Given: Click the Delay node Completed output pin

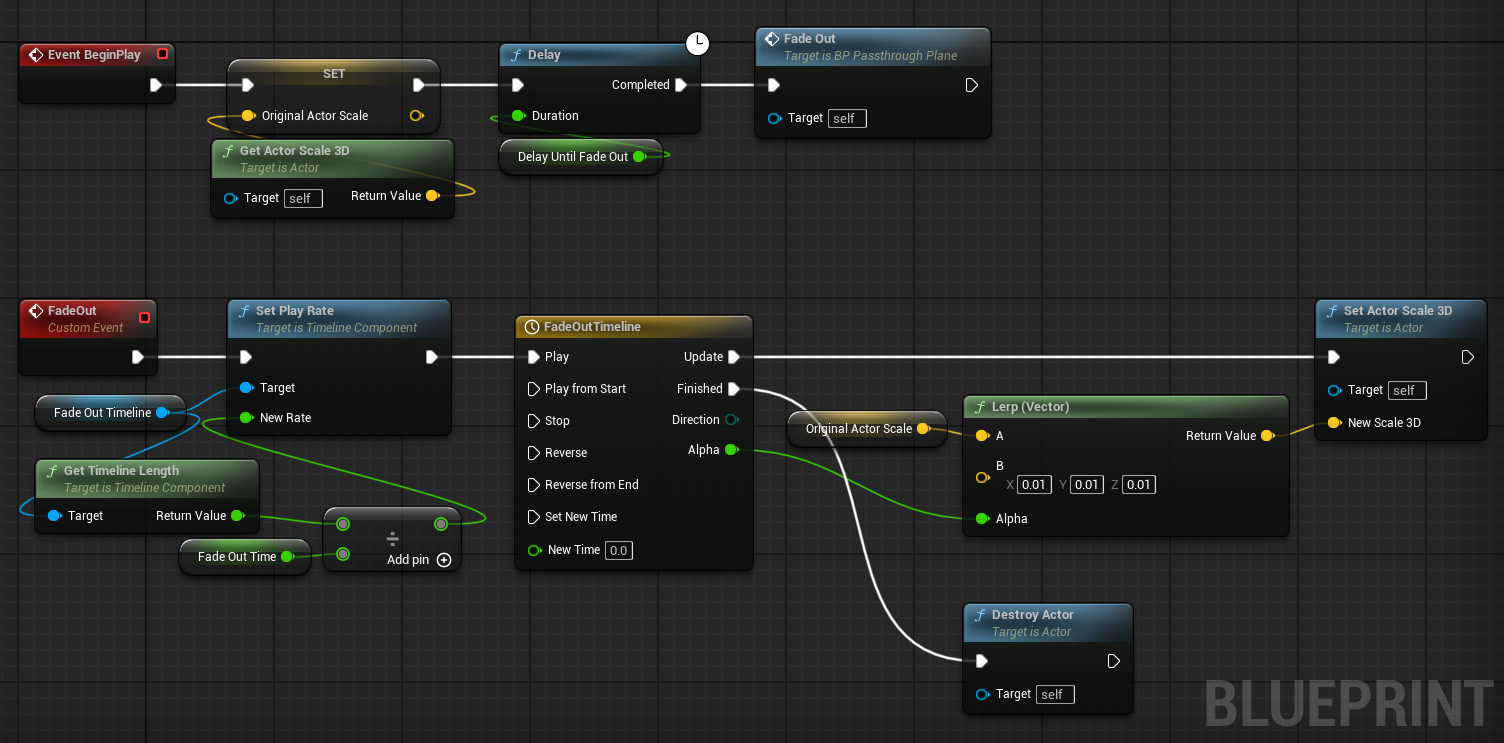Looking at the screenshot, I should 681,85.
